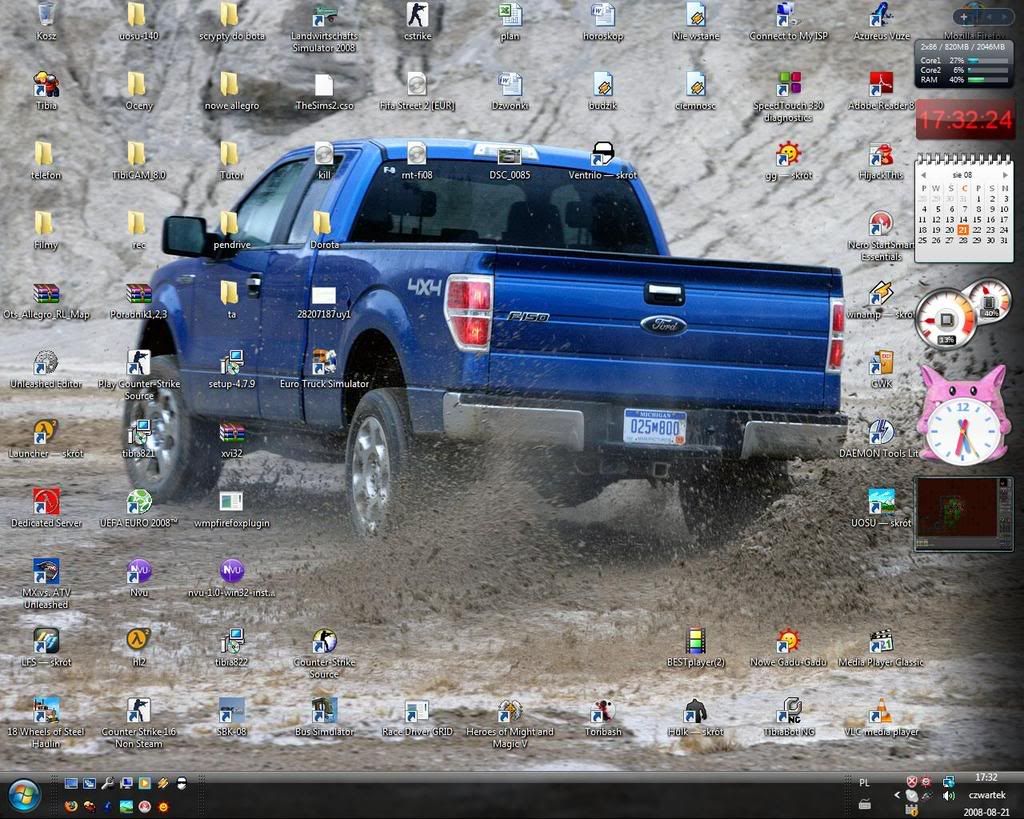The width and height of the screenshot is (1024, 819).
Task: Click the PL language bar indicator
Action: point(864,782)
